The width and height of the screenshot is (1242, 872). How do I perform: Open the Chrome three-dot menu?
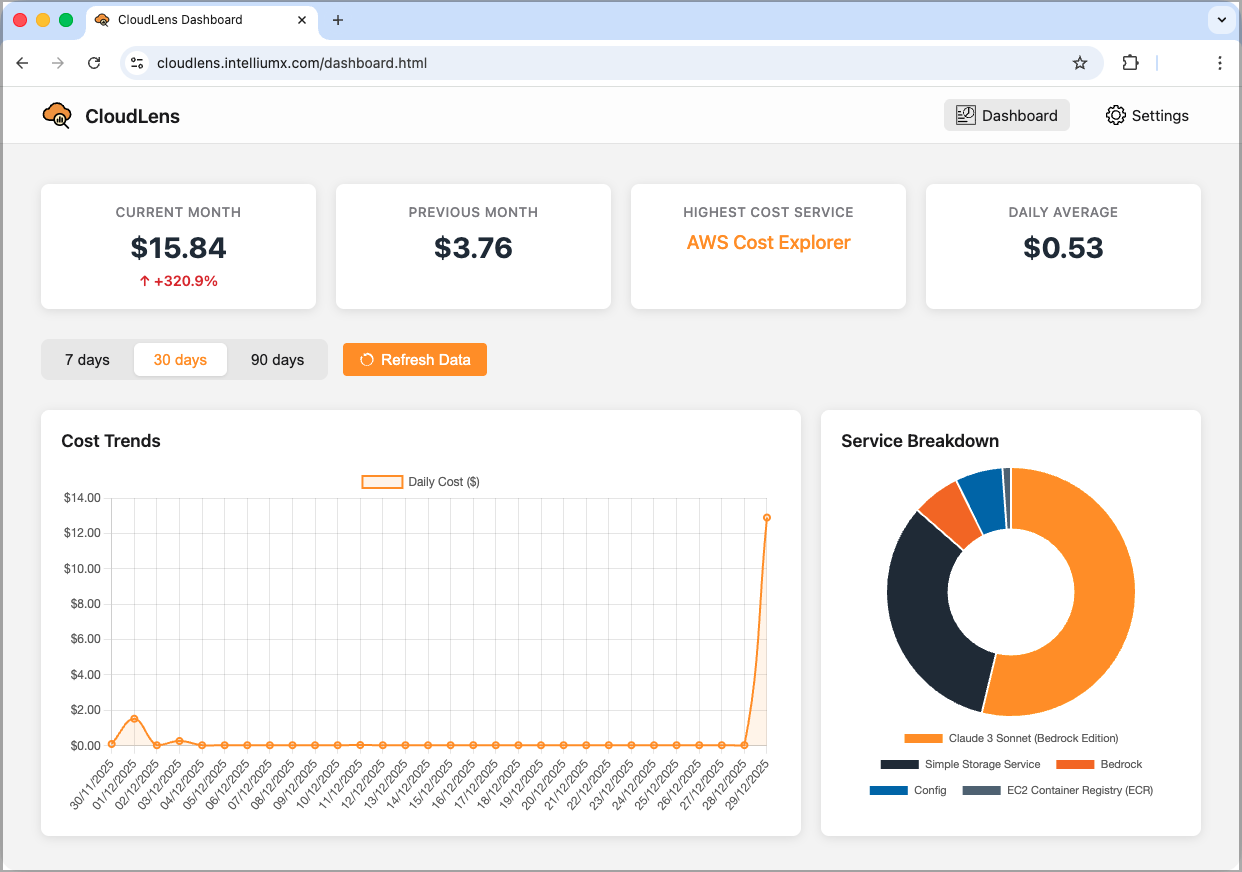[x=1220, y=62]
